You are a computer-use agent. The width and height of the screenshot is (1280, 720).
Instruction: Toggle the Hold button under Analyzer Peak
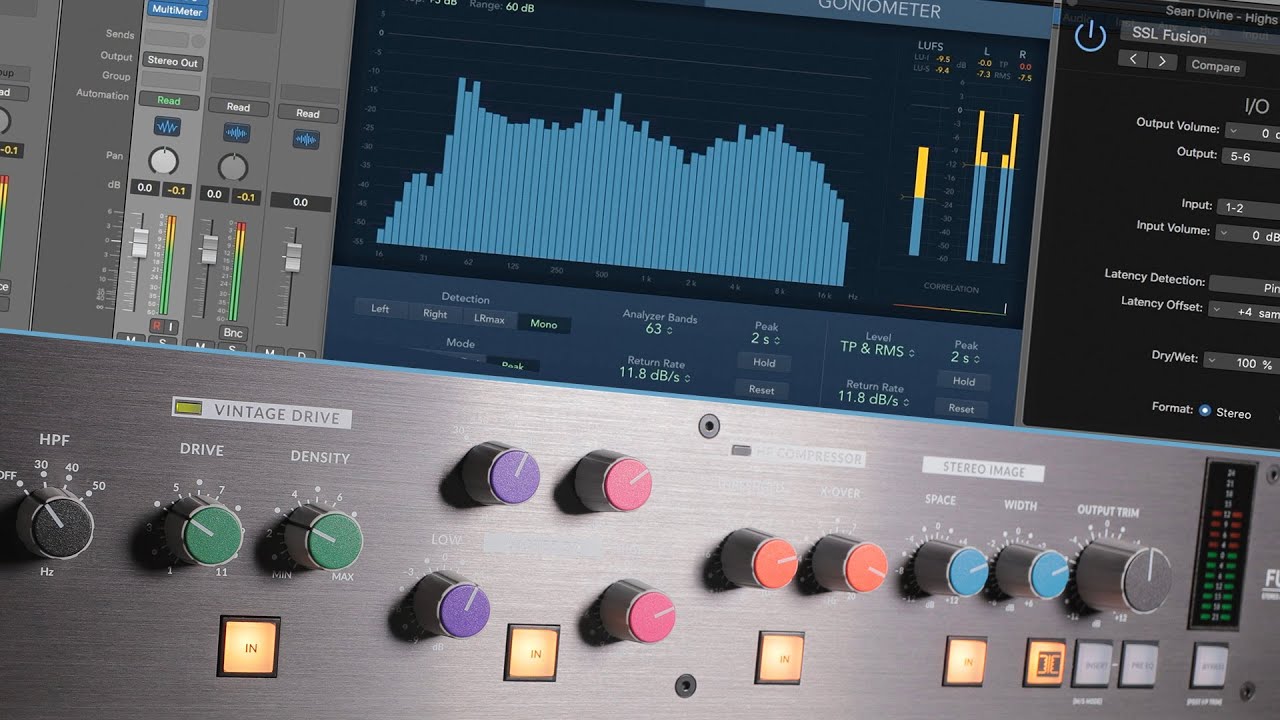(x=763, y=363)
